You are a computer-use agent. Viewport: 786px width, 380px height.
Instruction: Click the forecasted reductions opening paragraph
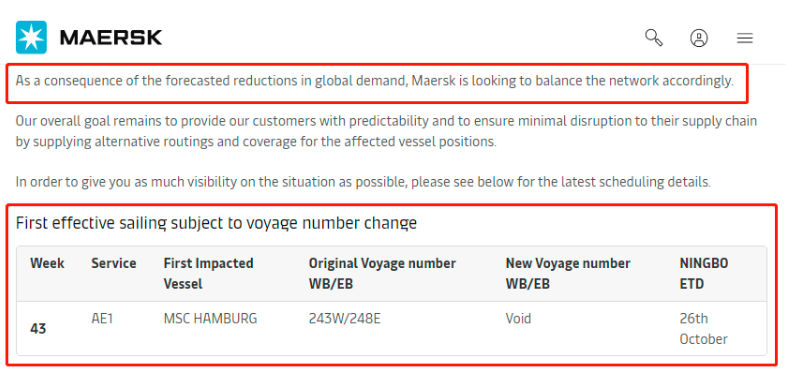374,81
